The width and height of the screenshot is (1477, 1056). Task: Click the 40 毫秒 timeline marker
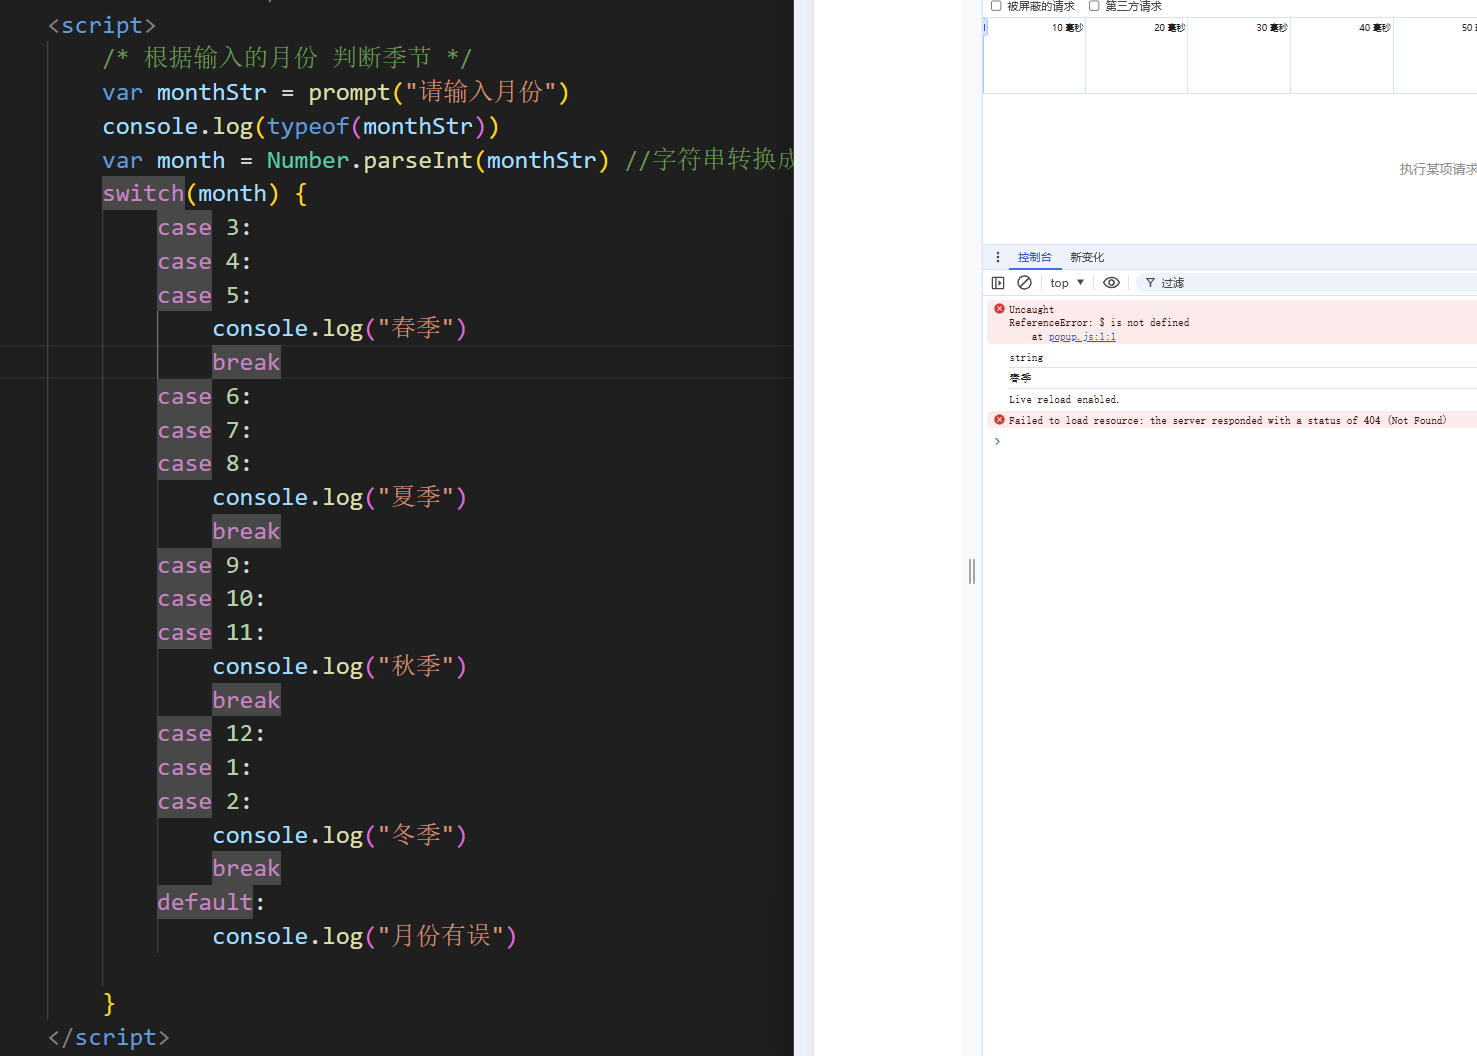pos(1374,28)
